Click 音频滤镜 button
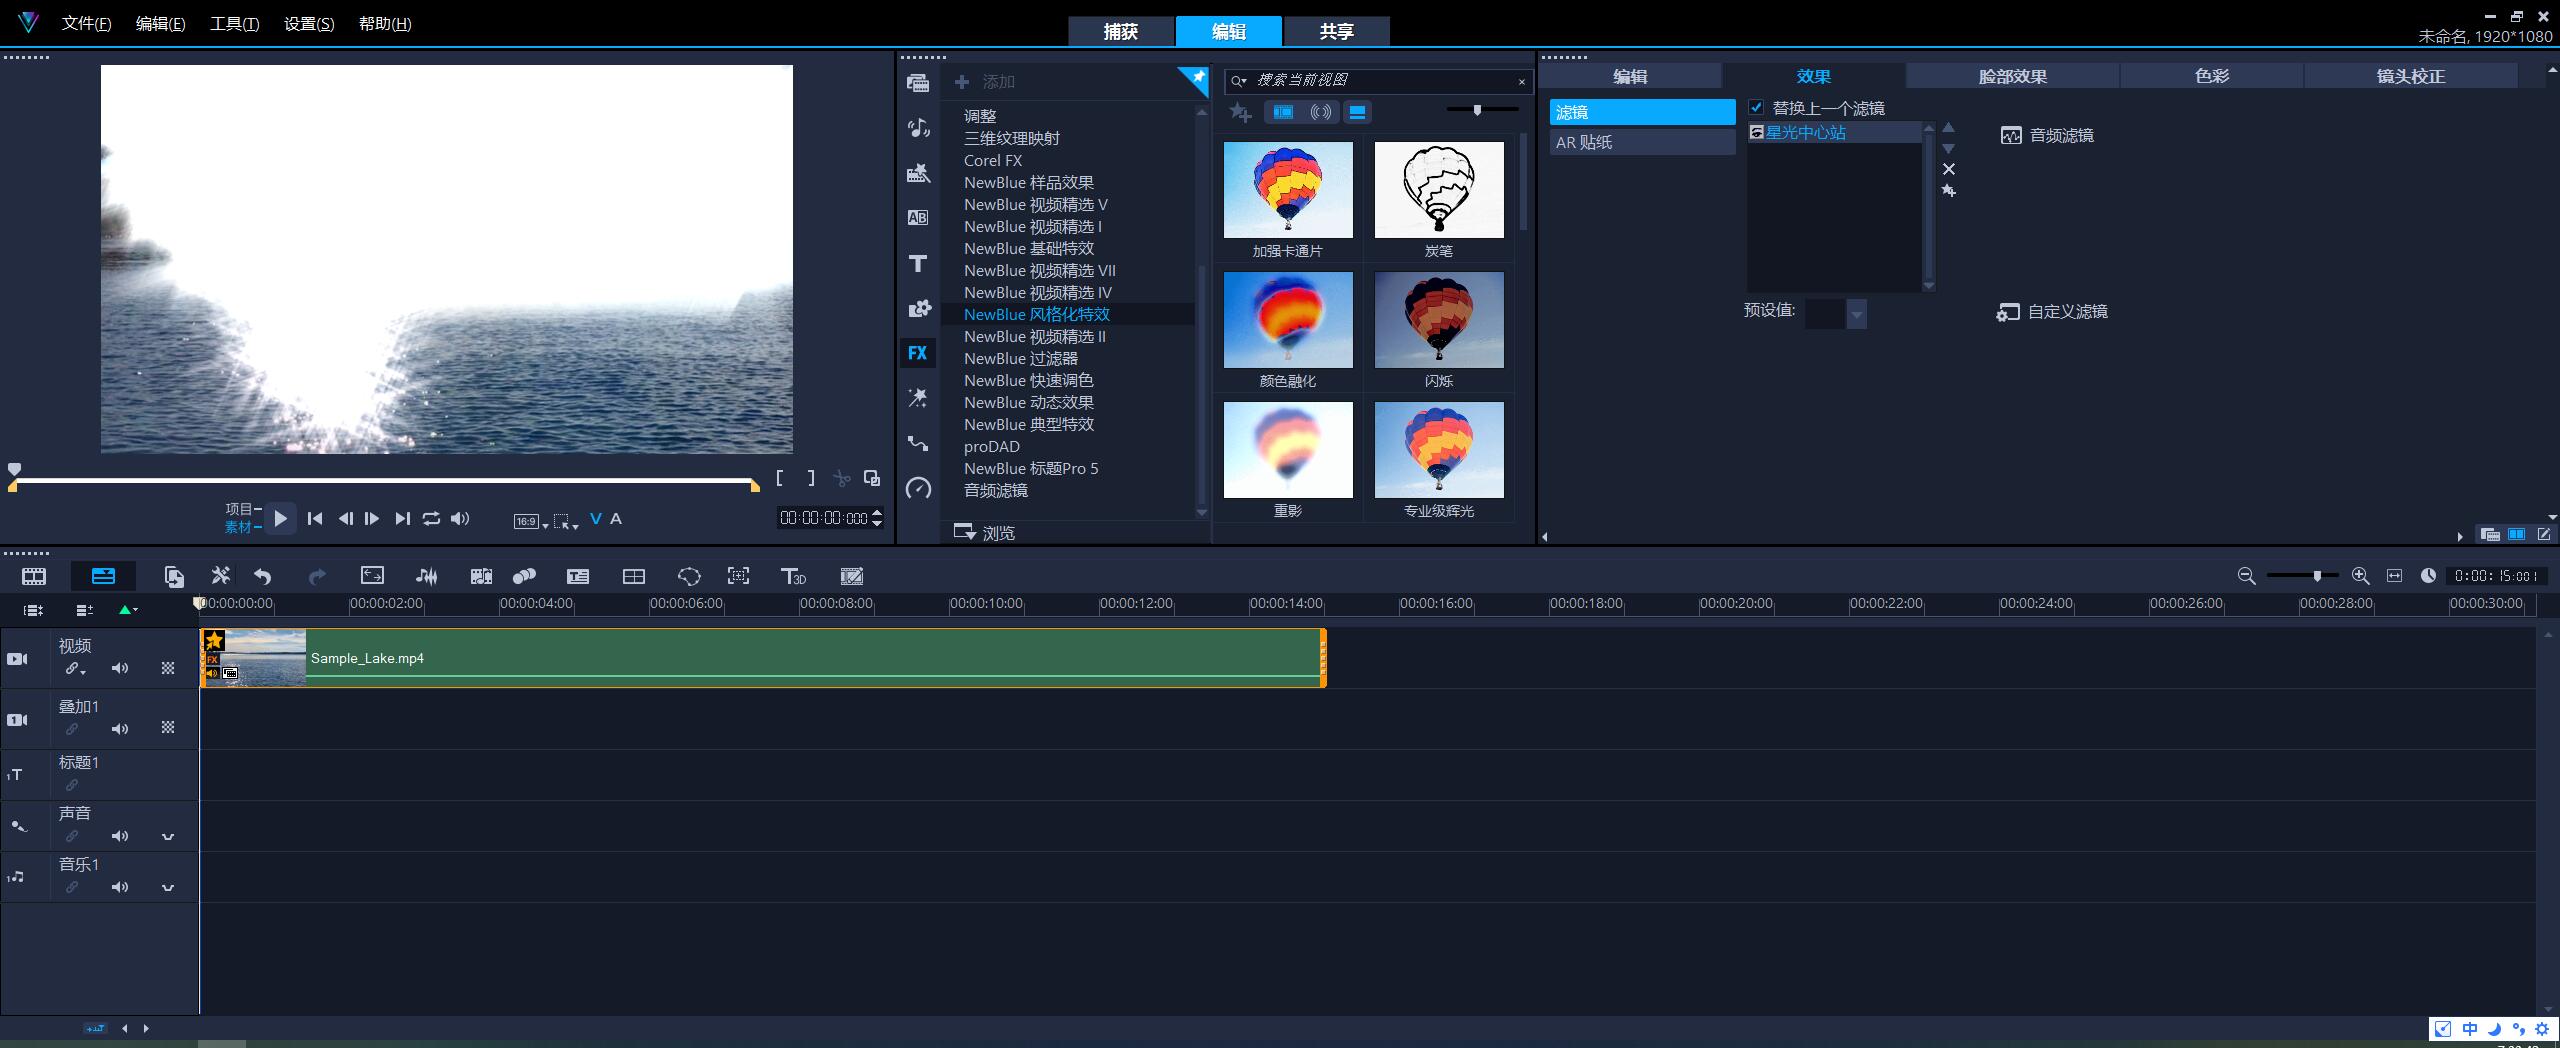Viewport: 2560px width, 1048px height. pos(2047,135)
